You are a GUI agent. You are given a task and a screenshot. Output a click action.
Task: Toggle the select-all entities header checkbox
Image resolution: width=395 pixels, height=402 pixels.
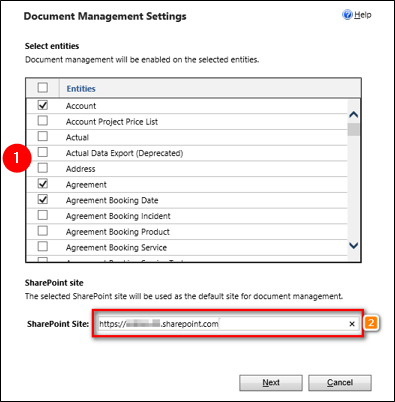pos(43,88)
